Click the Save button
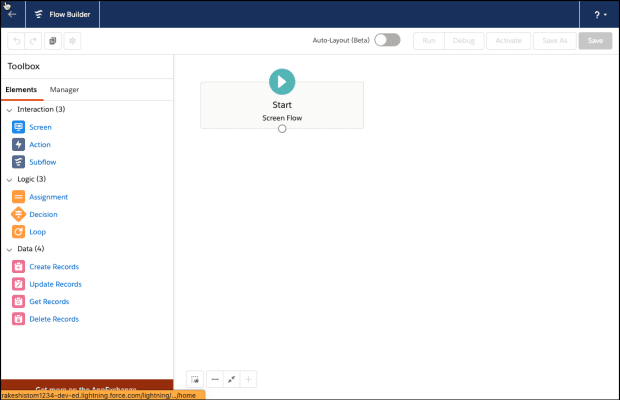This screenshot has width=620, height=400. click(595, 41)
